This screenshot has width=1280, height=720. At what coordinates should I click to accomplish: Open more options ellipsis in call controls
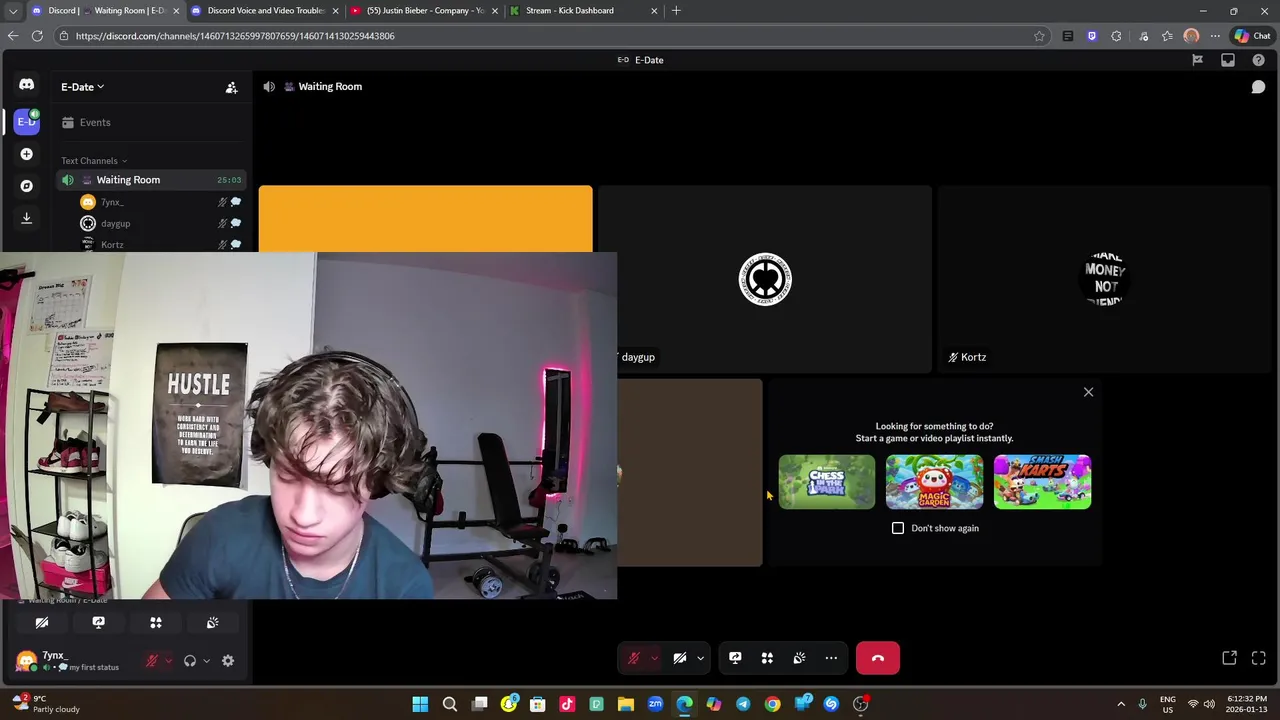tap(831, 658)
